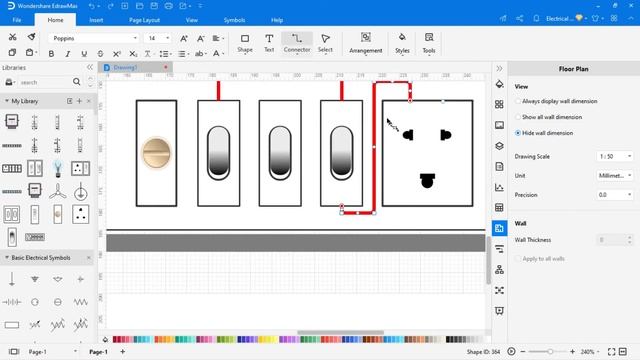Open the Tools menu
Image resolution: width=640 pixels, height=360 pixels.
pos(429,43)
